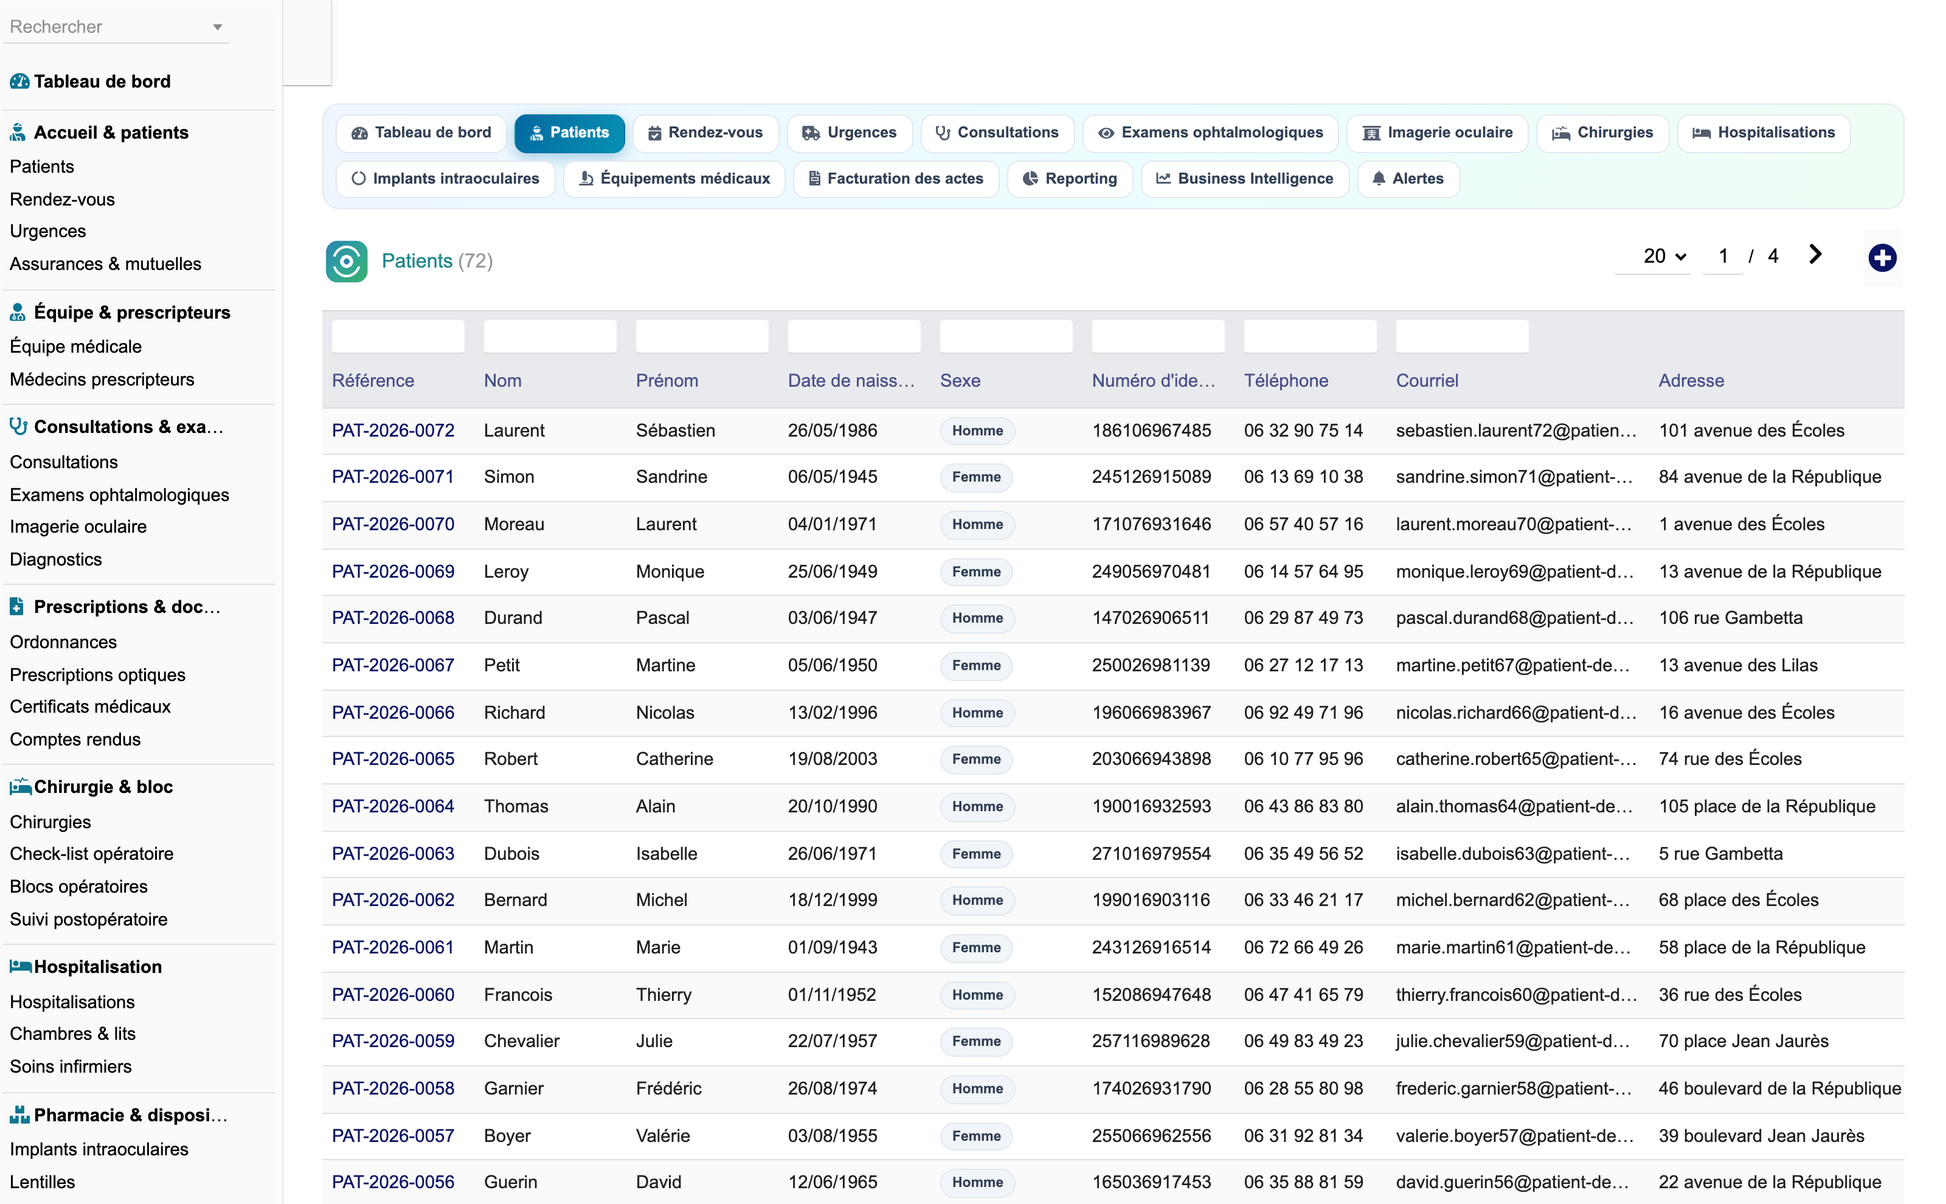Click the pie chart icon on Reporting tab
Screen dimensions: 1946x1204
pos(1030,179)
